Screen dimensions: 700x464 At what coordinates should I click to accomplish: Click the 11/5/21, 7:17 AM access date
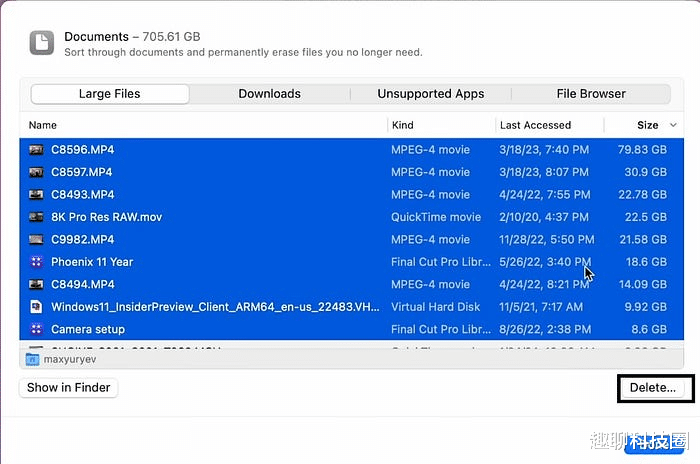tap(541, 307)
